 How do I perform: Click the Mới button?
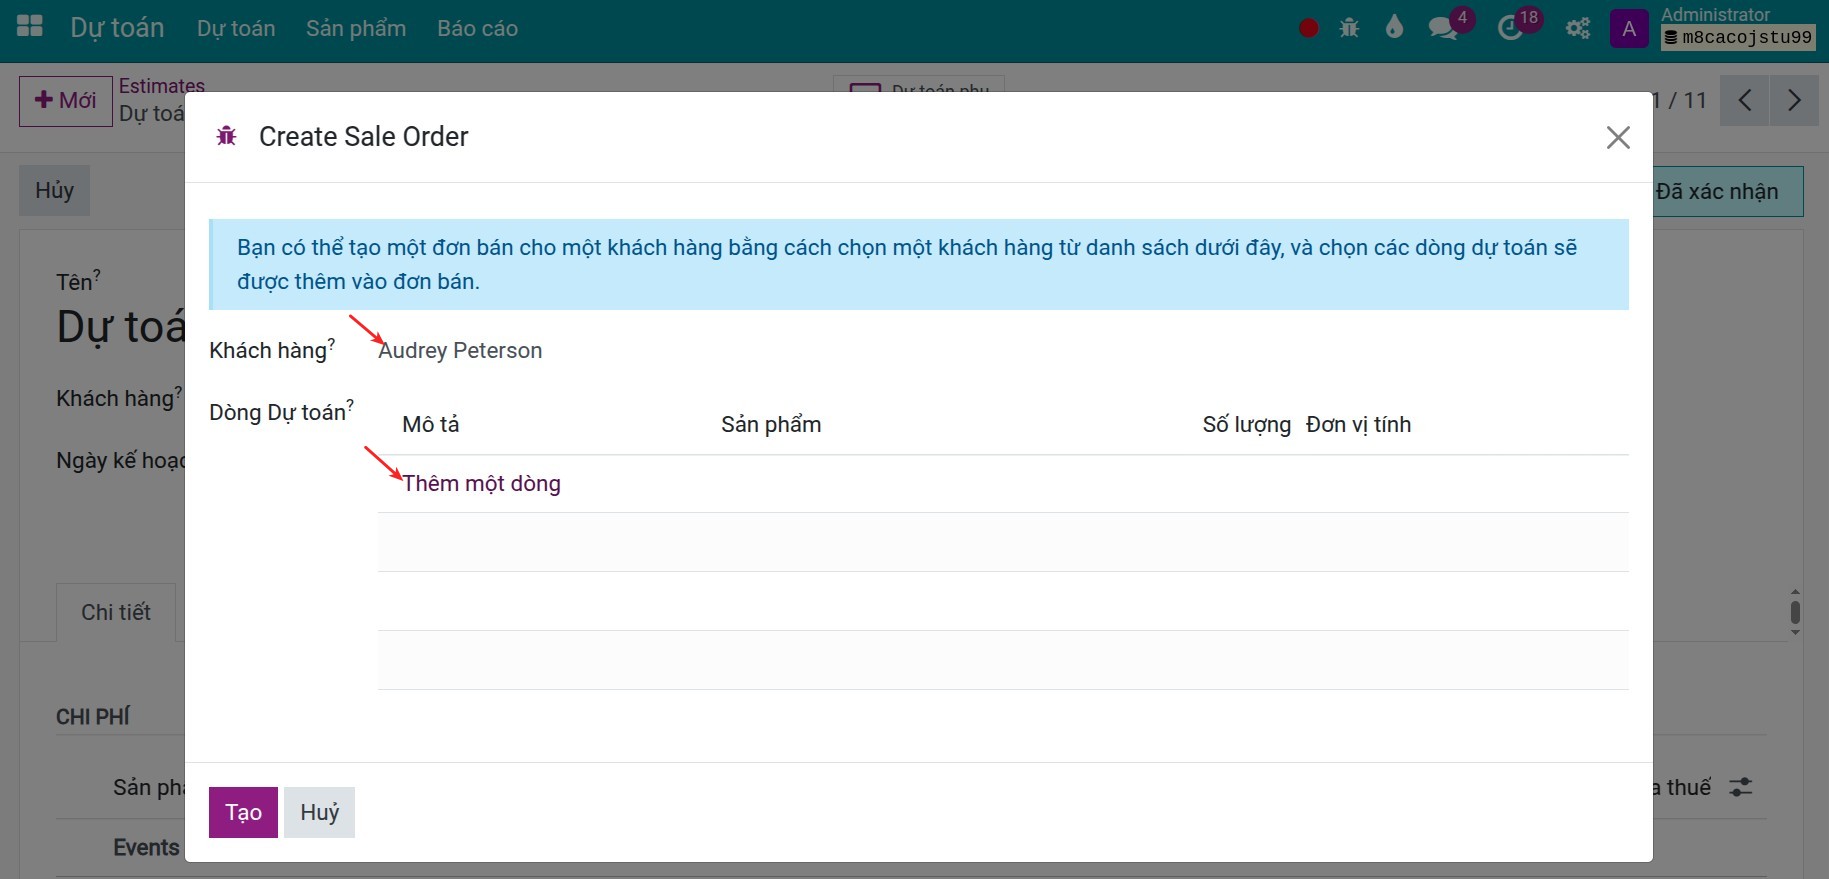[66, 101]
